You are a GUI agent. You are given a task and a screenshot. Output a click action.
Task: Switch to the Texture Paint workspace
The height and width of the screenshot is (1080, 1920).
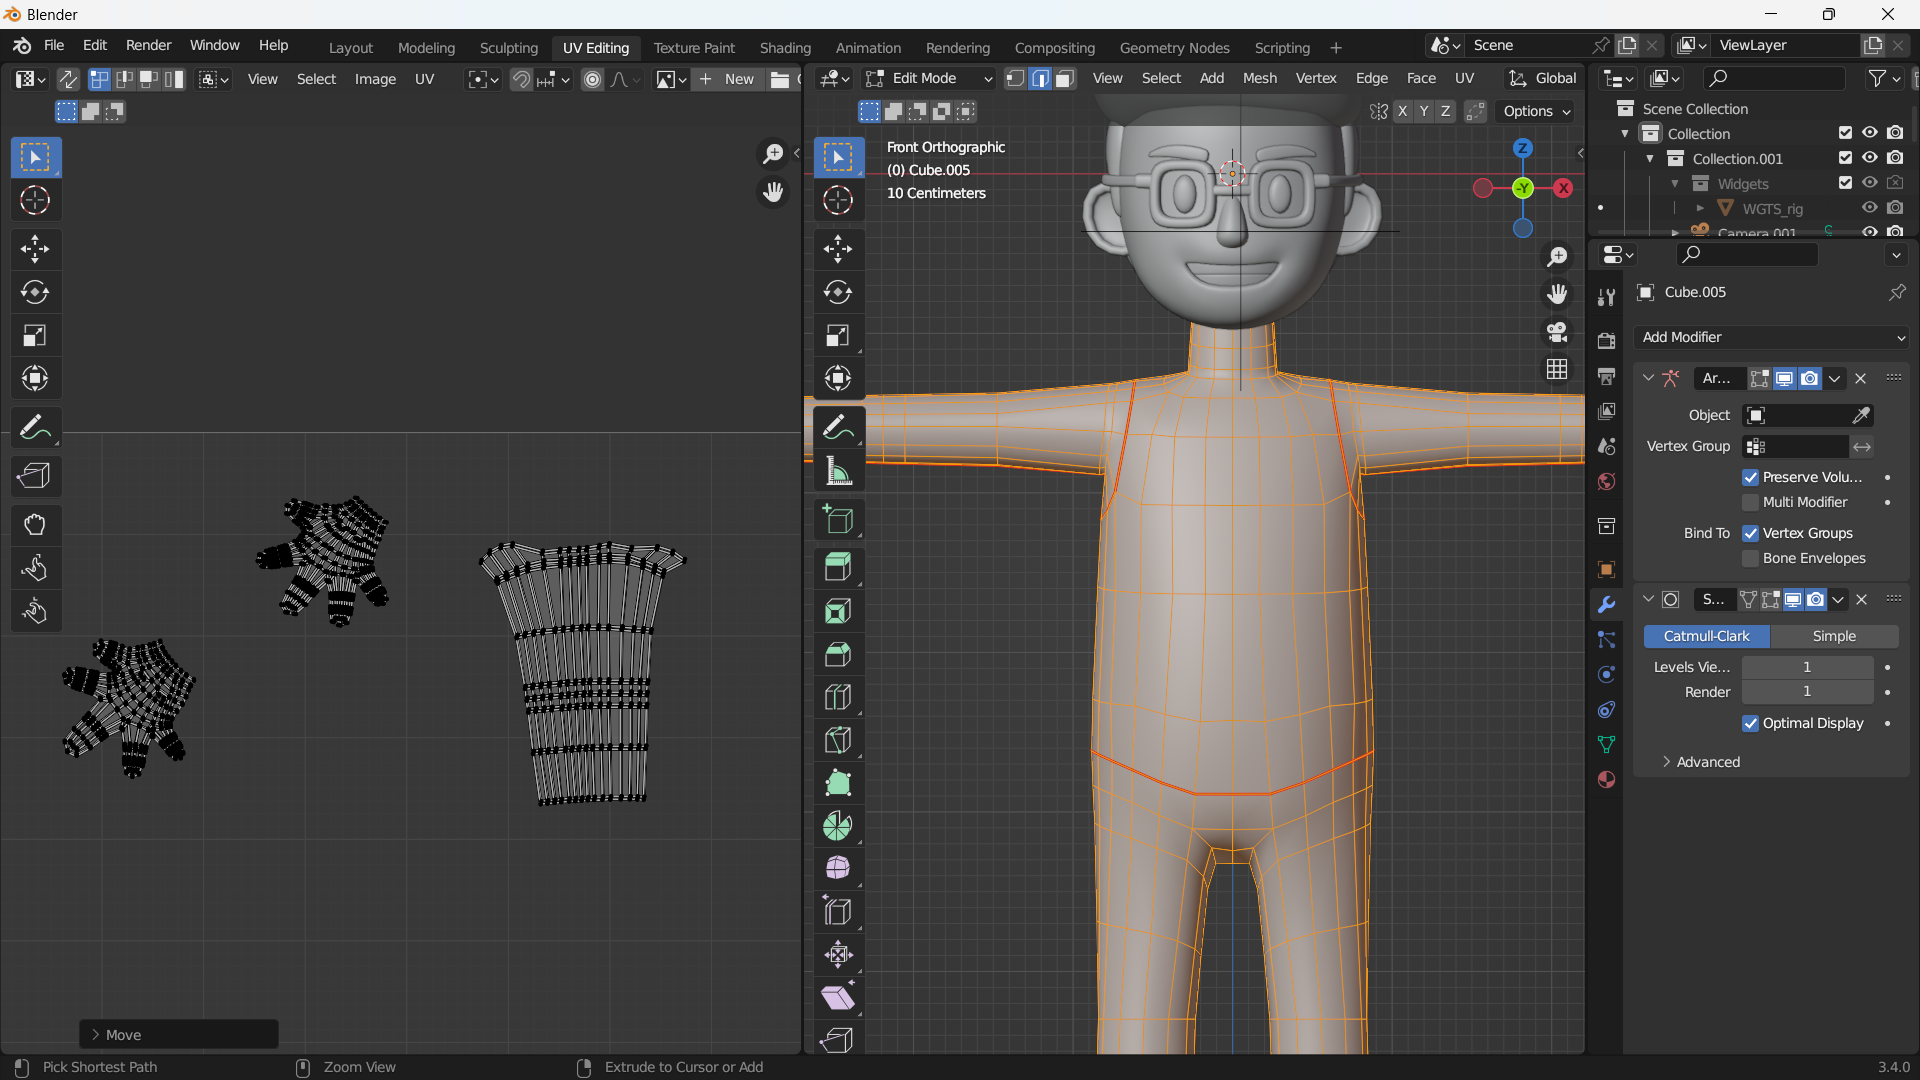[x=694, y=47]
